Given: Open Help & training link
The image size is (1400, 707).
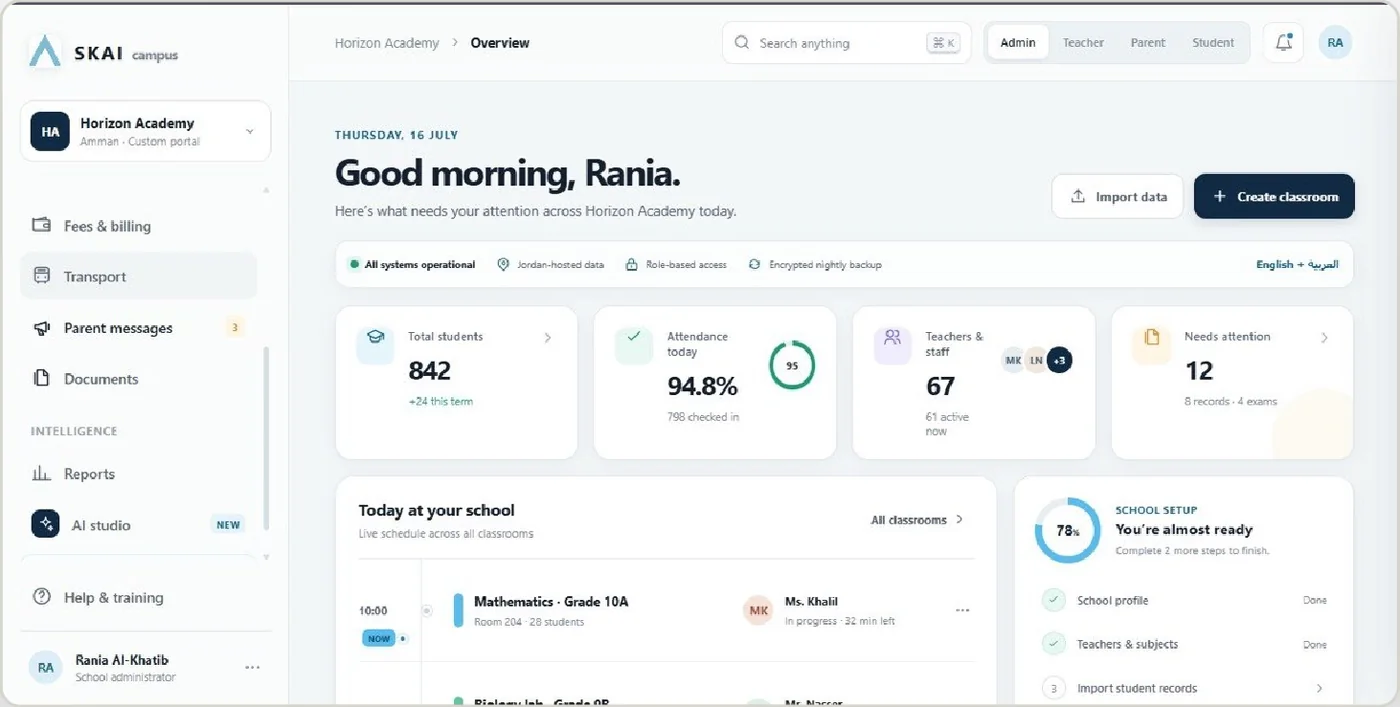Looking at the screenshot, I should click(113, 598).
